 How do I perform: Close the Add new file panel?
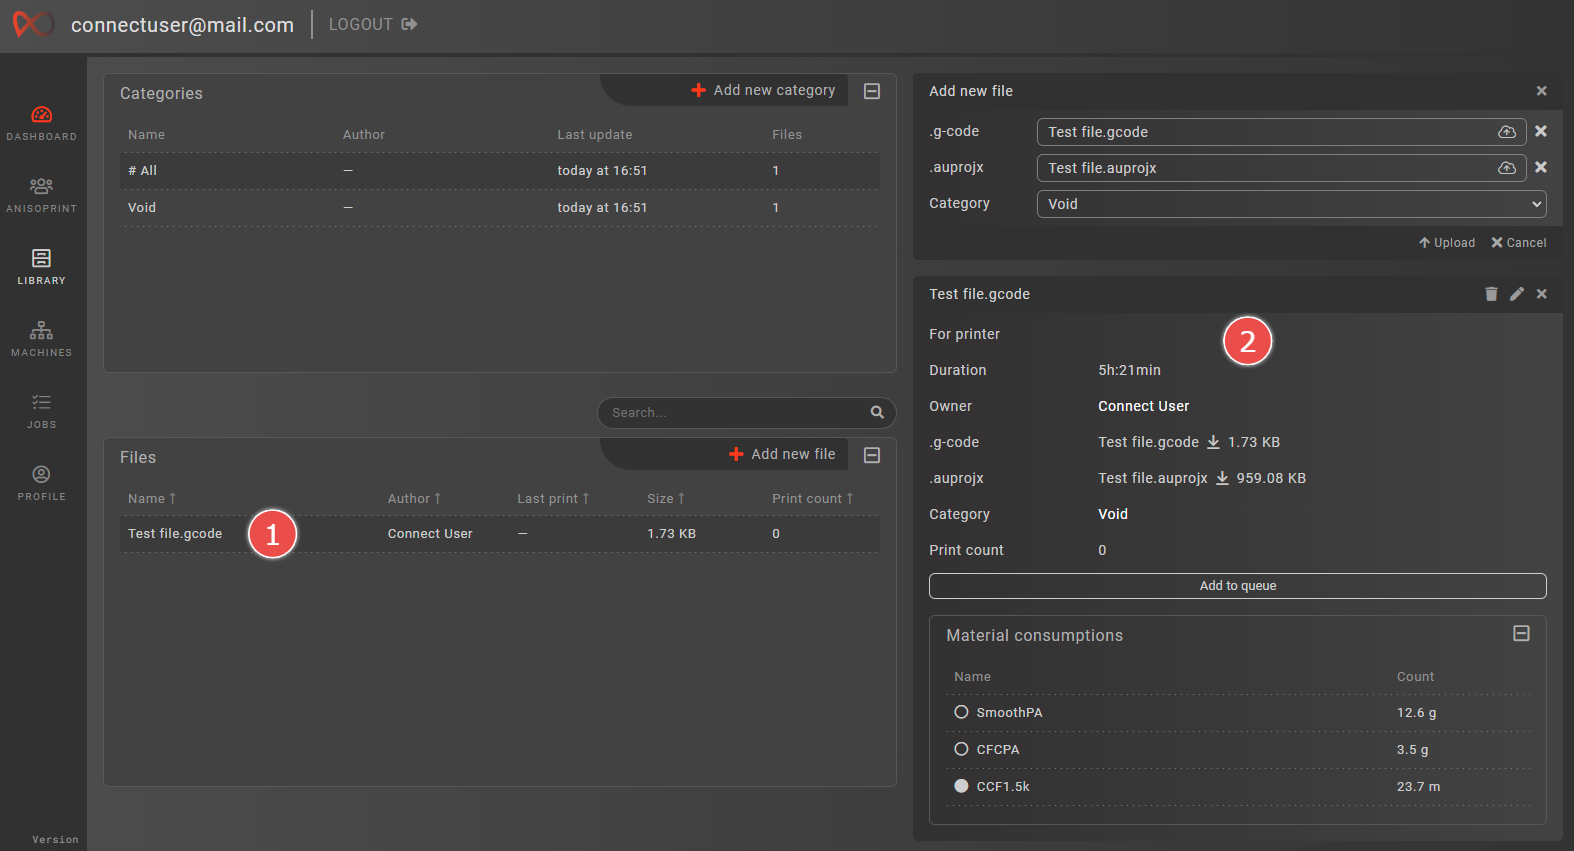[1541, 91]
